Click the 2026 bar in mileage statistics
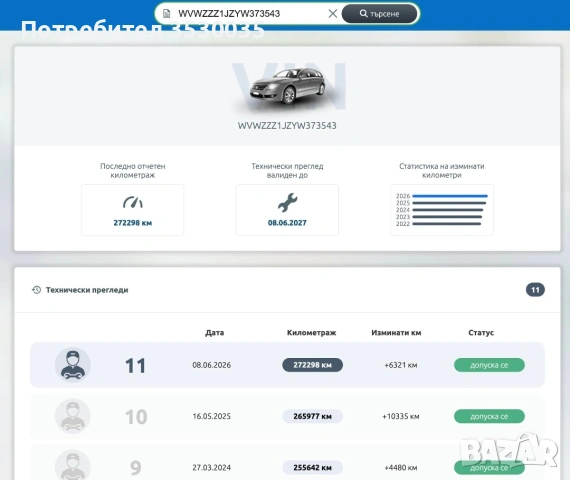This screenshot has width=570, height=480. [x=450, y=196]
